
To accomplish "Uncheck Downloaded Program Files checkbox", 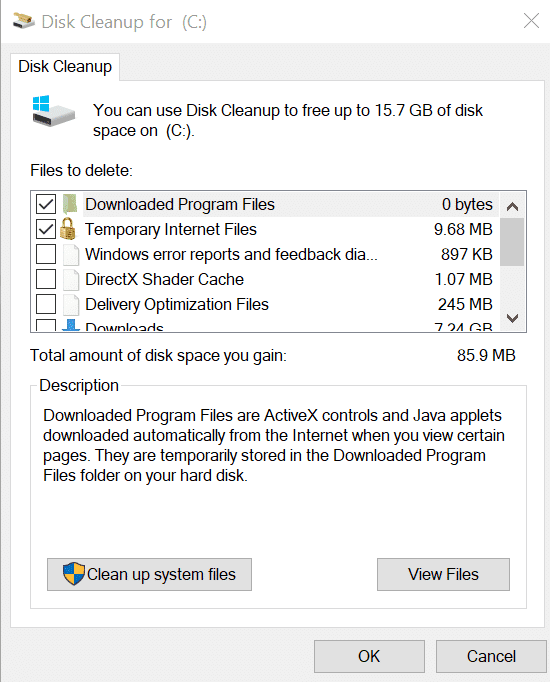I will [46, 204].
